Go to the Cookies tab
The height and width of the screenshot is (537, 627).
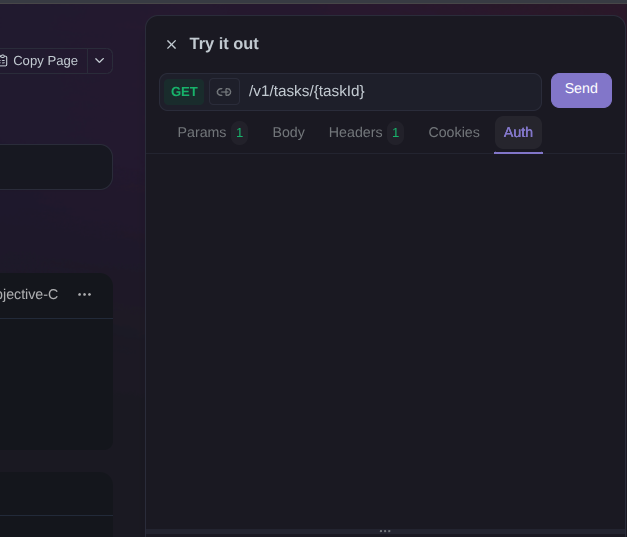(x=454, y=132)
